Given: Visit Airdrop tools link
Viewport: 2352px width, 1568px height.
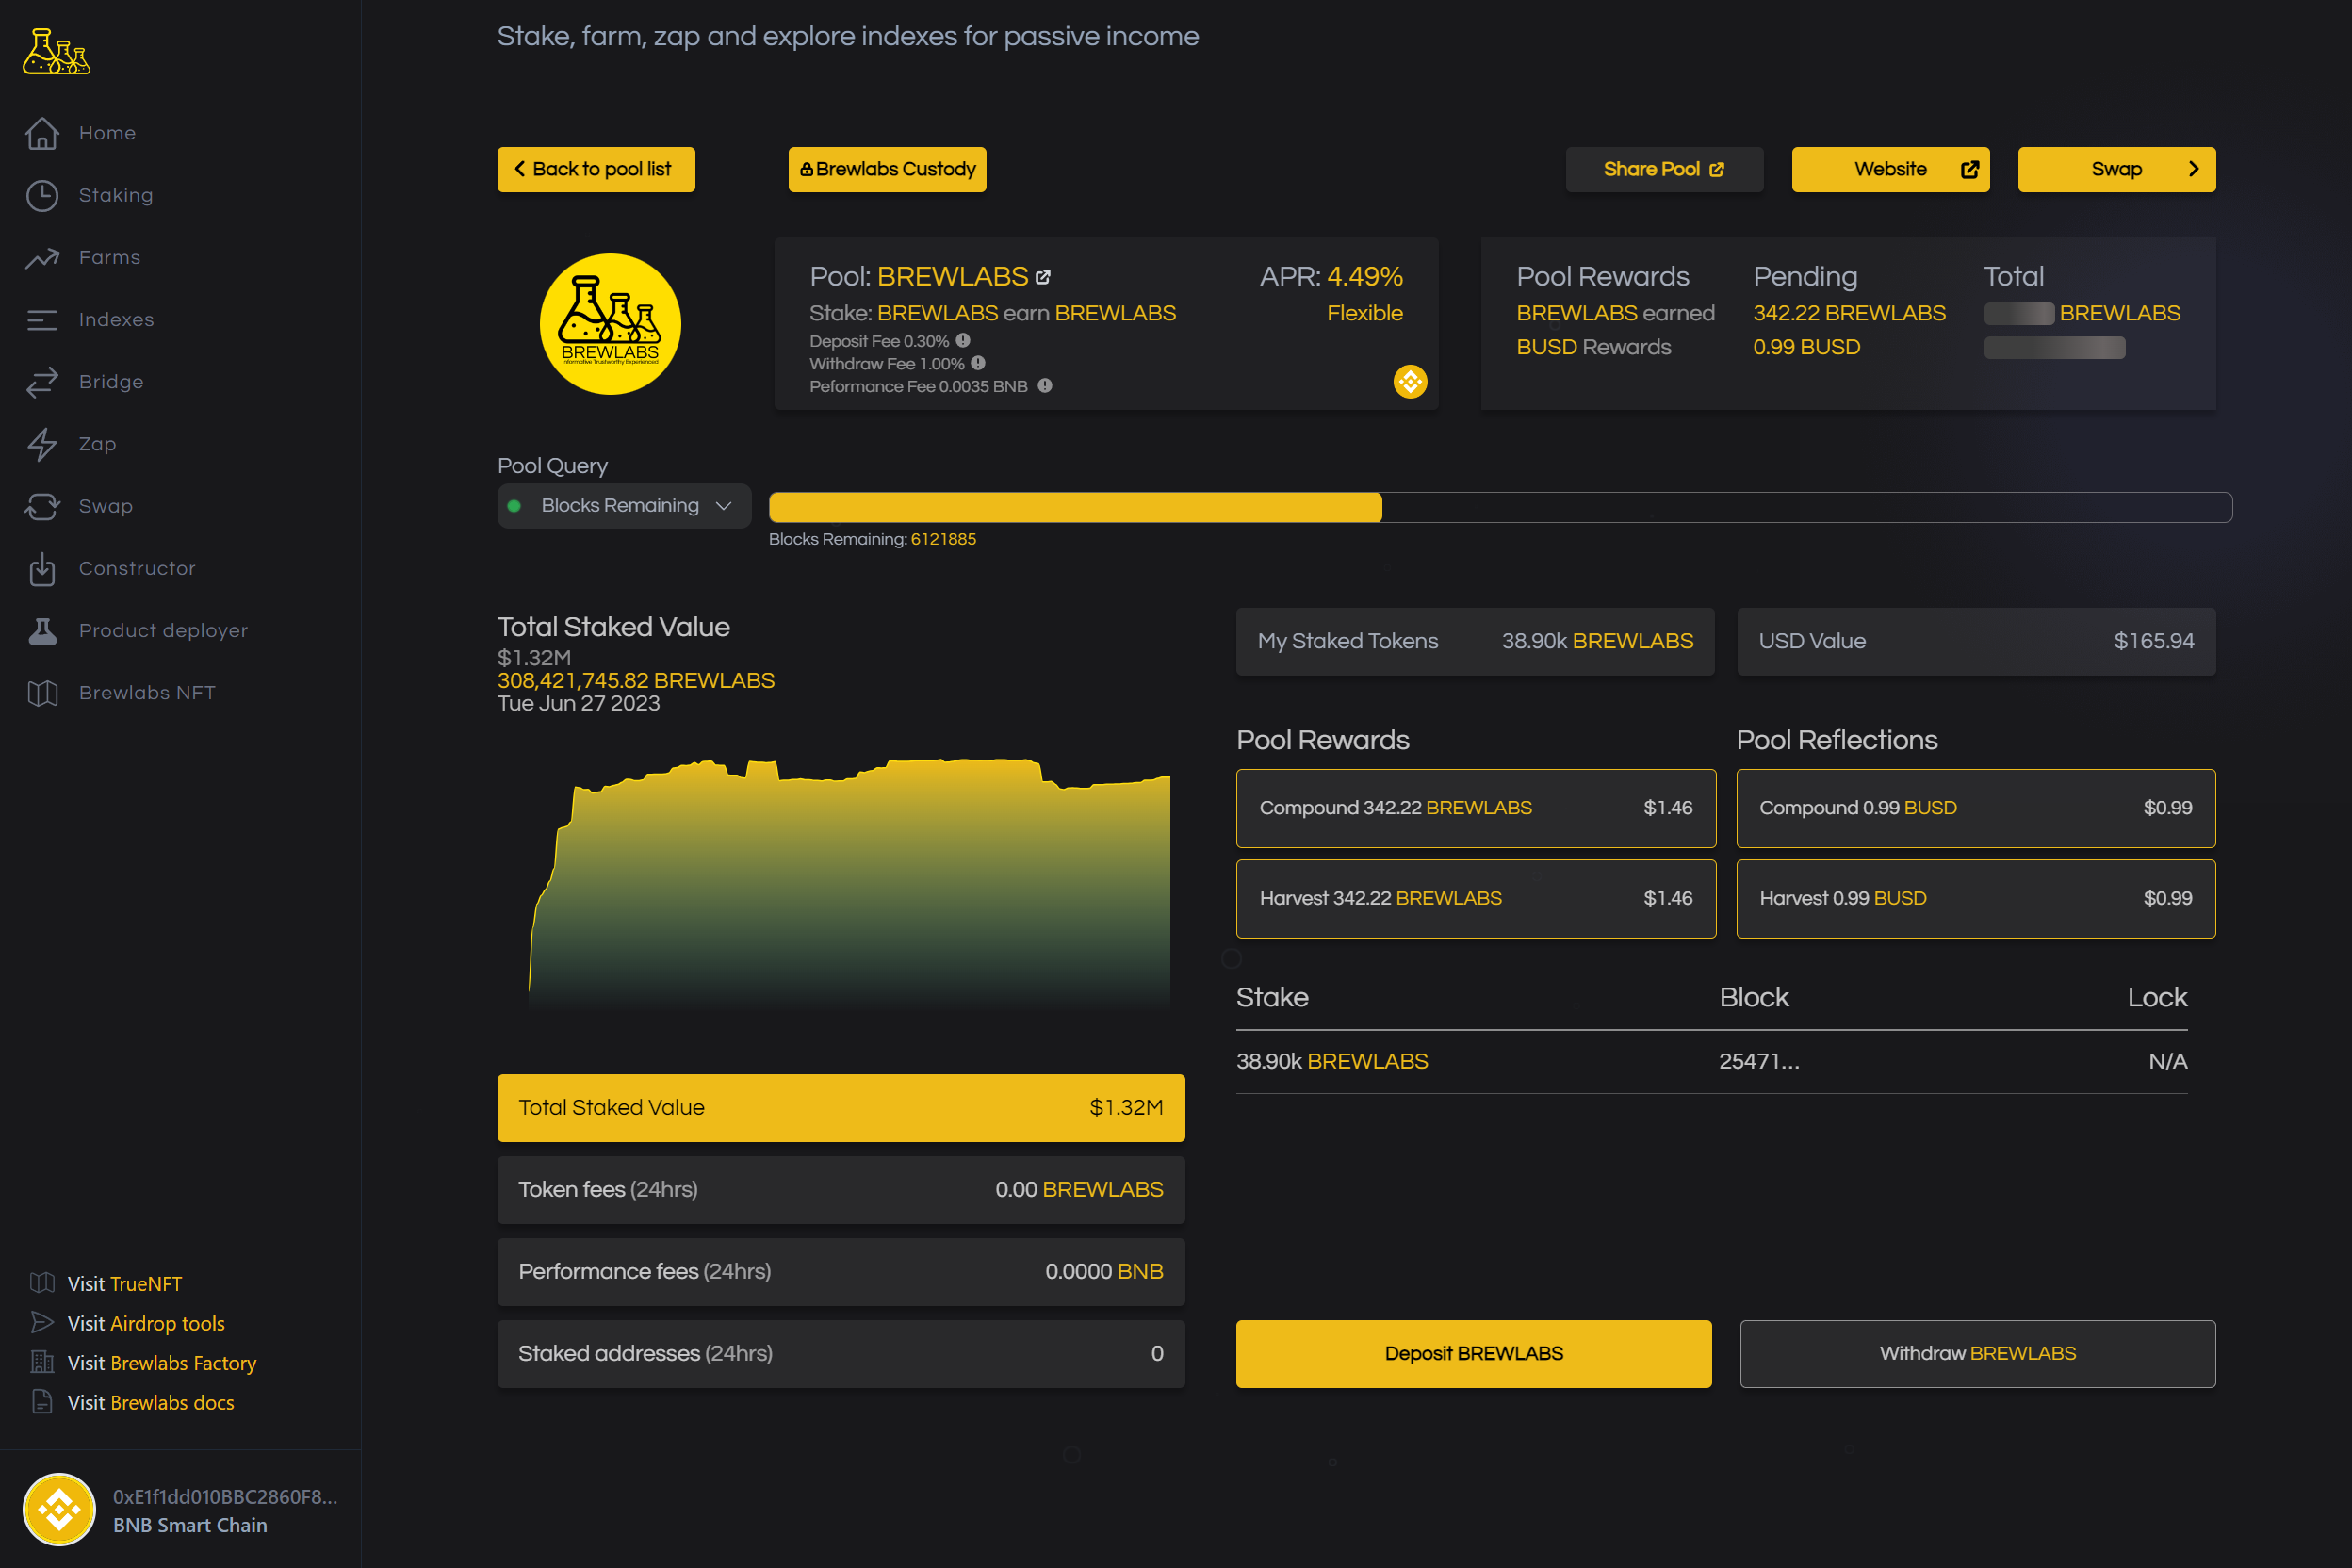Looking at the screenshot, I should (x=146, y=1324).
